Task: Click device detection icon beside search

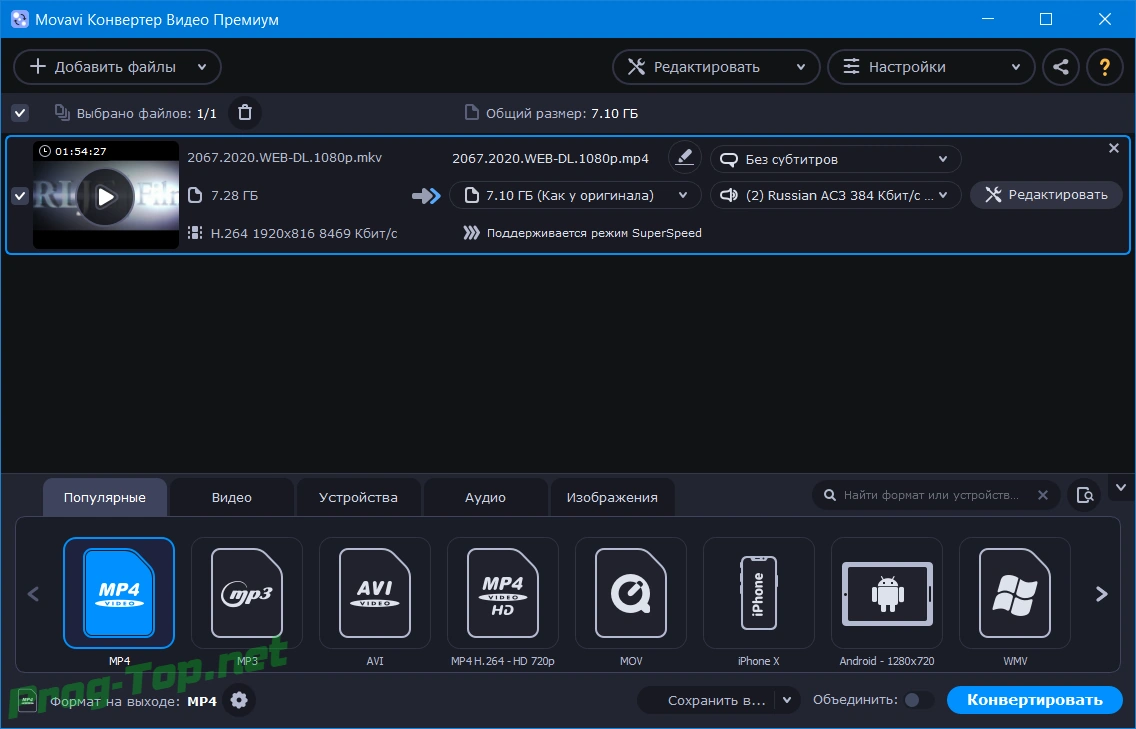Action: click(x=1085, y=495)
